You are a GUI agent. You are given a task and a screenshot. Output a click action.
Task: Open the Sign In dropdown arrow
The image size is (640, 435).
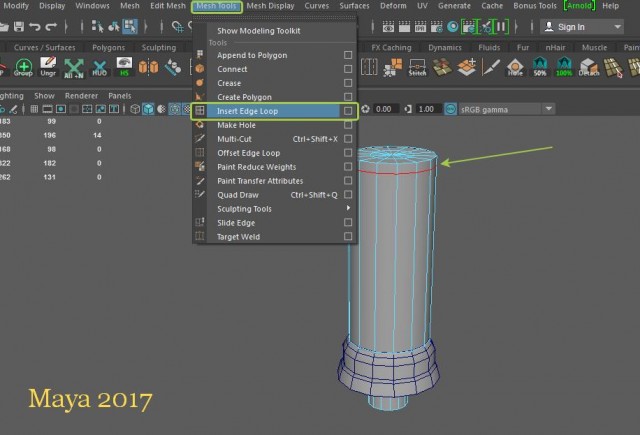coord(618,27)
